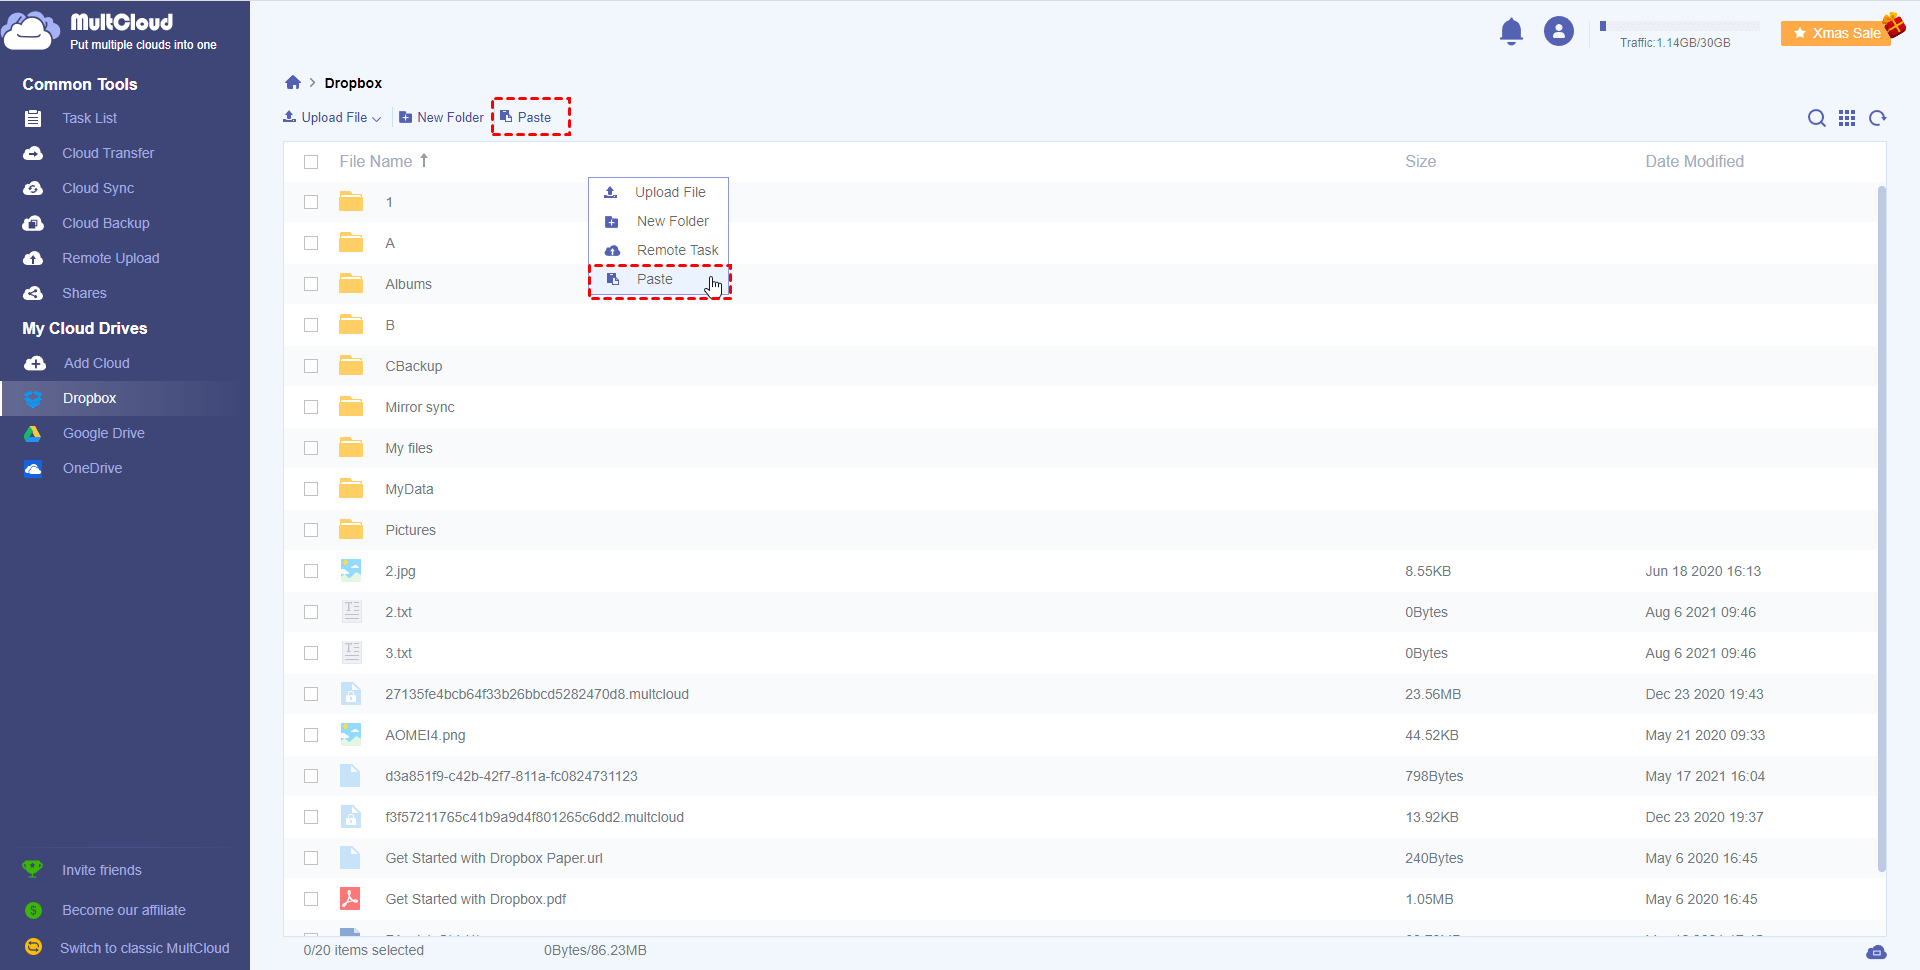
Task: Click the traffic usage progress bar
Action: pos(1680,26)
